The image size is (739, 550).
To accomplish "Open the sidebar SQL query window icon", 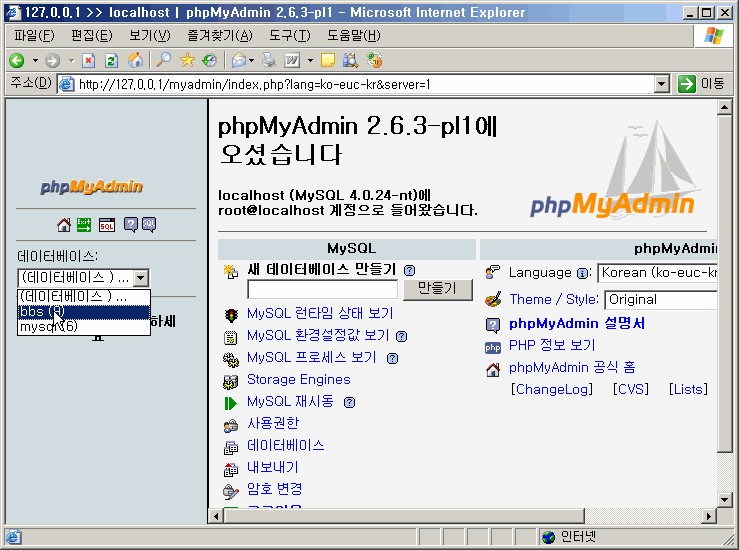I will coord(107,225).
